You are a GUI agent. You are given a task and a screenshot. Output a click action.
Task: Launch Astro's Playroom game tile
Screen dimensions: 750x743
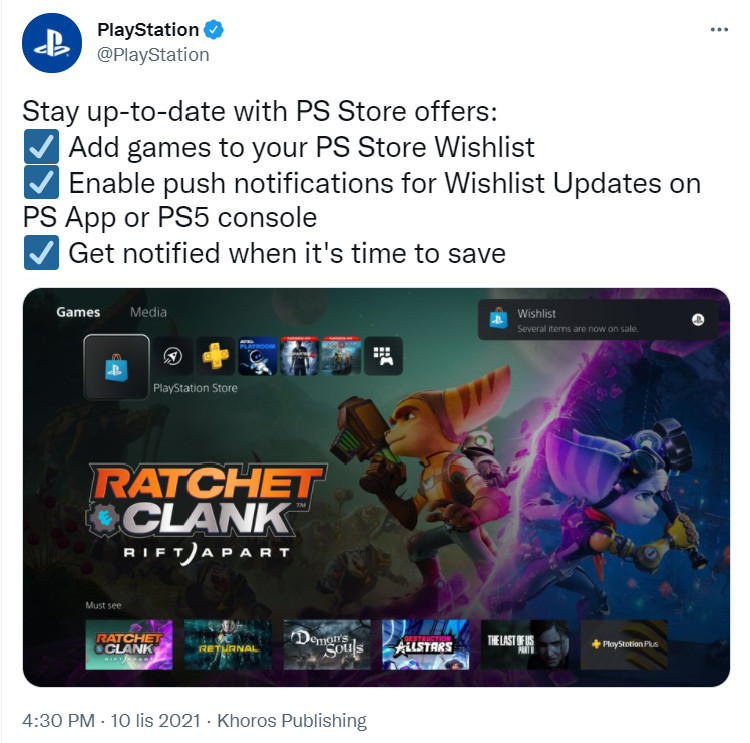(x=257, y=356)
